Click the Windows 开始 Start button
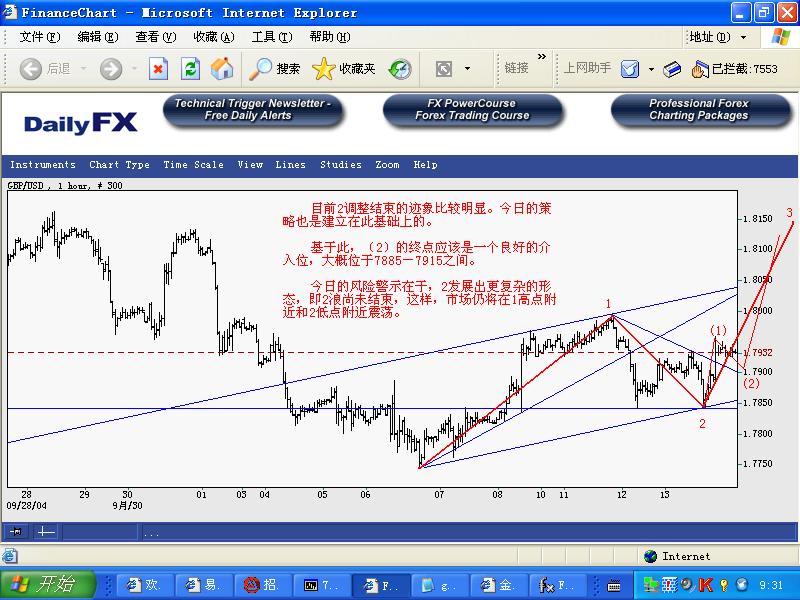This screenshot has height=600, width=800. (48, 584)
